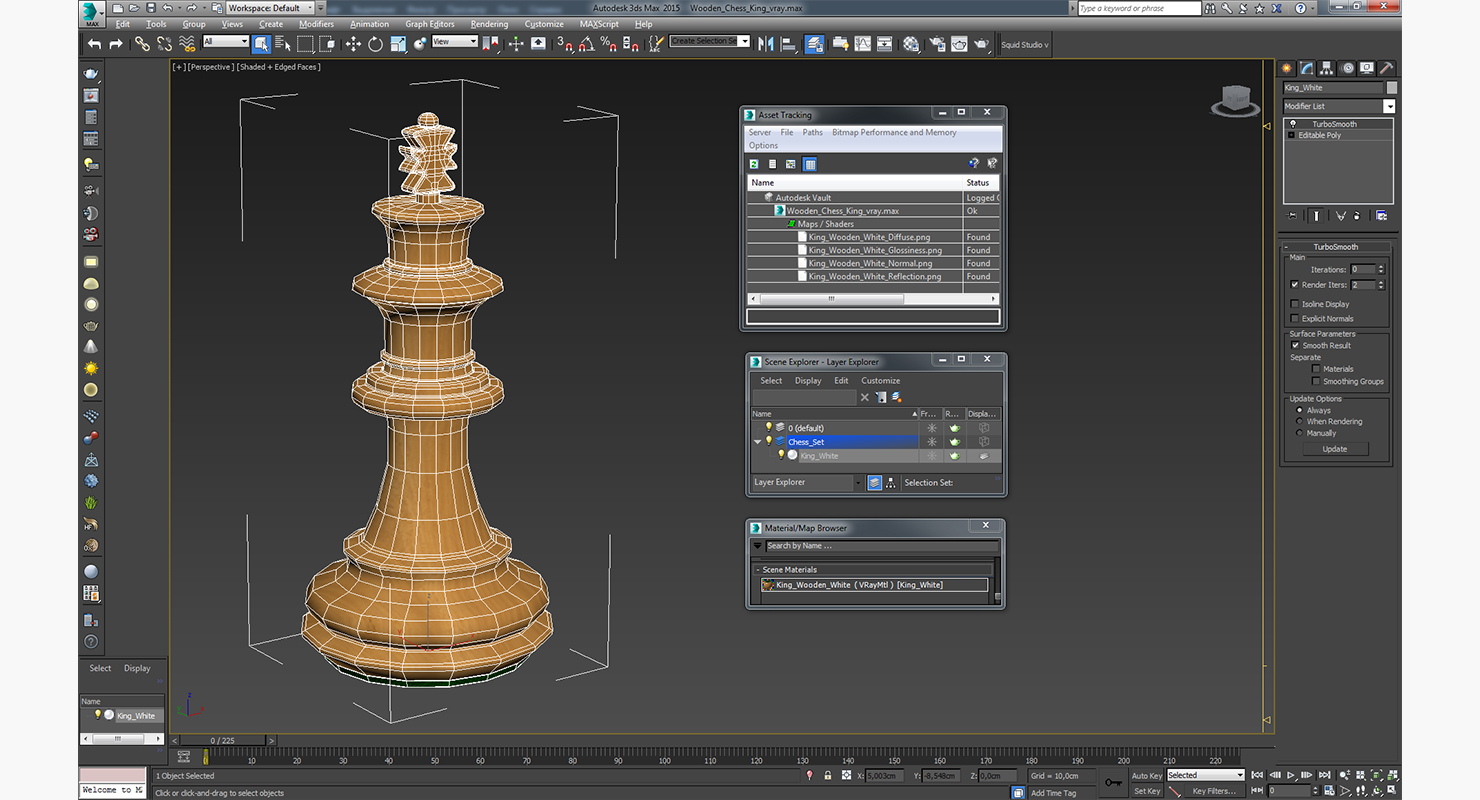1480x800 pixels.
Task: Collapse the Chess_Set layer tree arrow
Action: click(758, 442)
